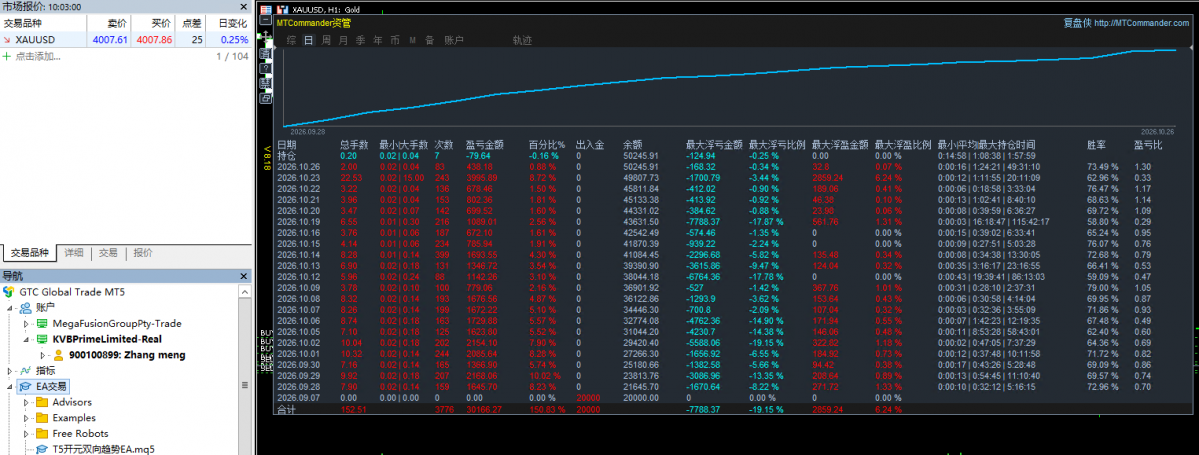Open the http://MTCommander.com link

pyautogui.click(x=1142, y=23)
